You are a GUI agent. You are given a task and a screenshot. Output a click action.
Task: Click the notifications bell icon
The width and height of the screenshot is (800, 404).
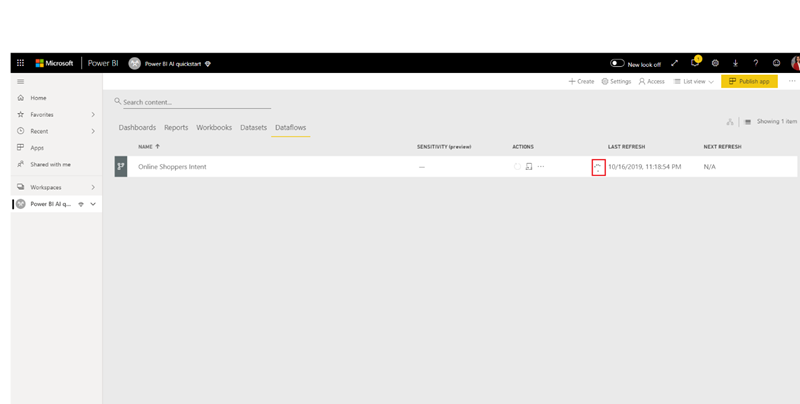(695, 63)
